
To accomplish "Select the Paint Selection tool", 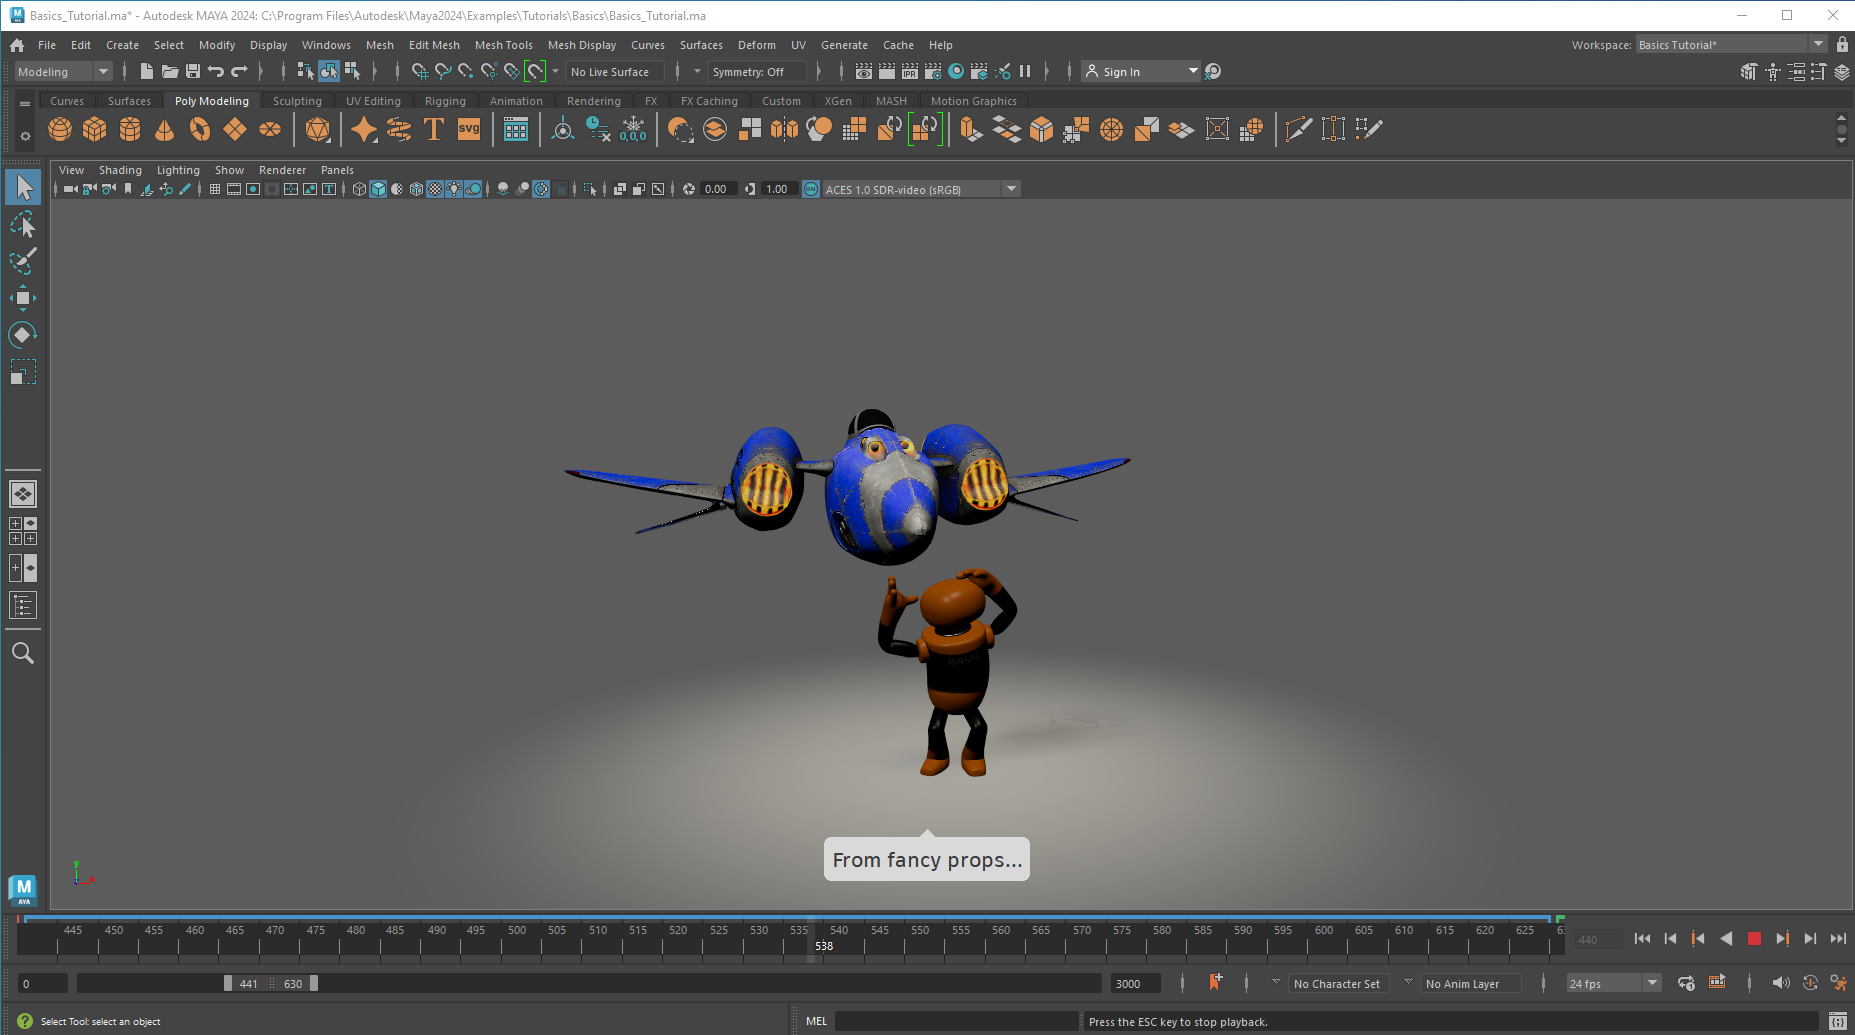I will [23, 261].
